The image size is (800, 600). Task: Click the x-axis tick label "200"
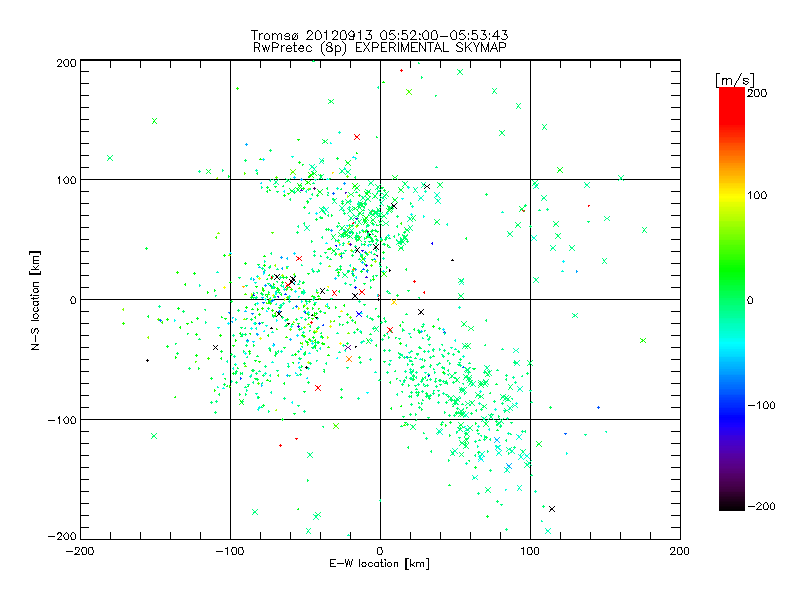[x=680, y=551]
